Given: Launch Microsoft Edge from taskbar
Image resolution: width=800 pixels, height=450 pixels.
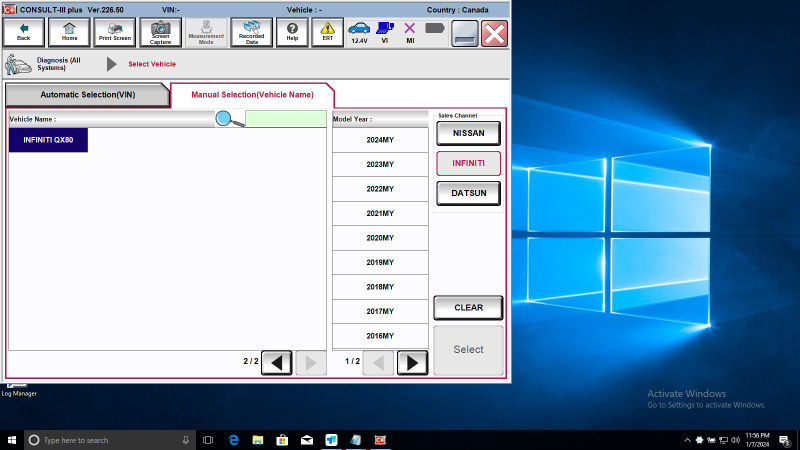Looking at the screenshot, I should 234,440.
